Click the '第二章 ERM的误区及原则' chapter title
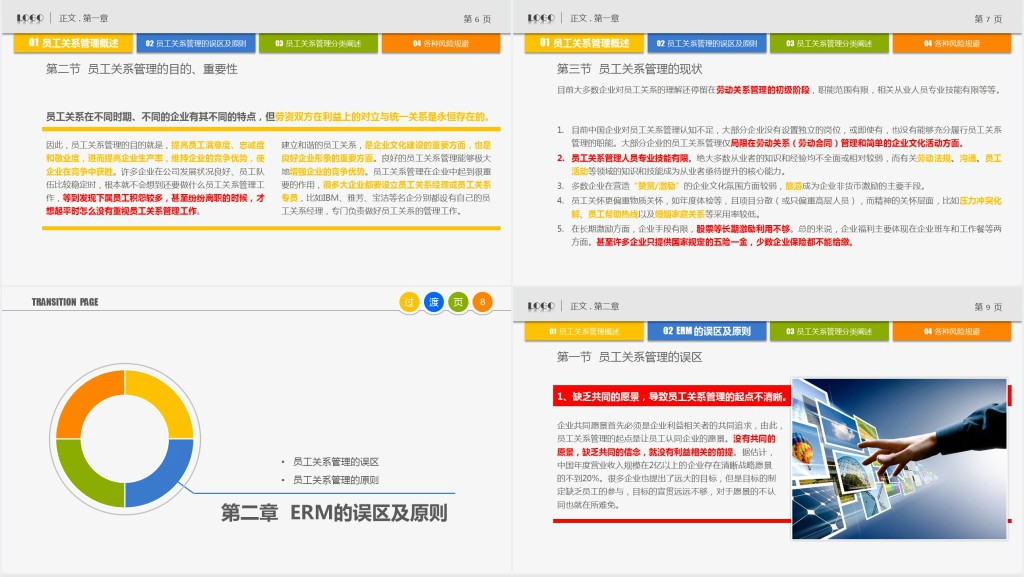The image size is (1024, 577). point(334,513)
